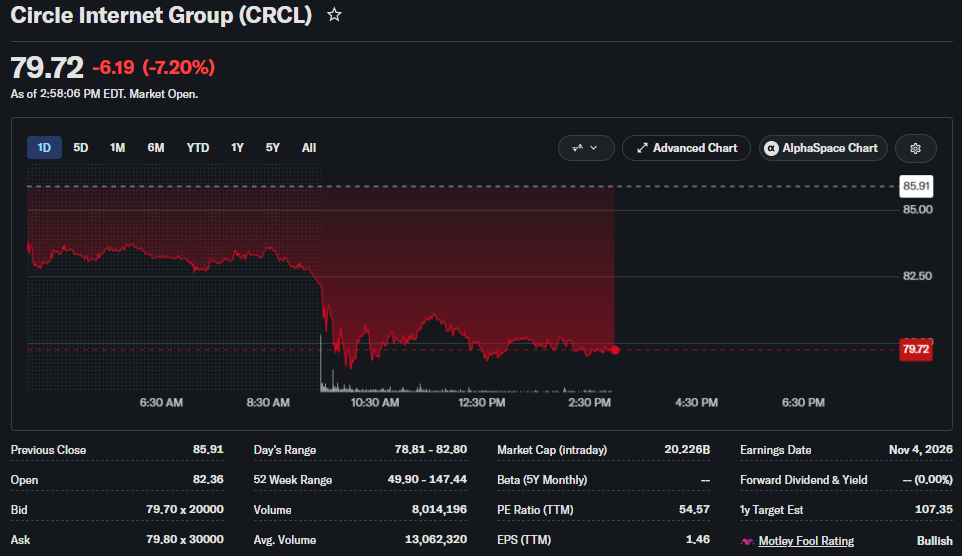The height and width of the screenshot is (556, 962).
Task: Add CRCL to watchlist with star icon
Action: pyautogui.click(x=334, y=15)
